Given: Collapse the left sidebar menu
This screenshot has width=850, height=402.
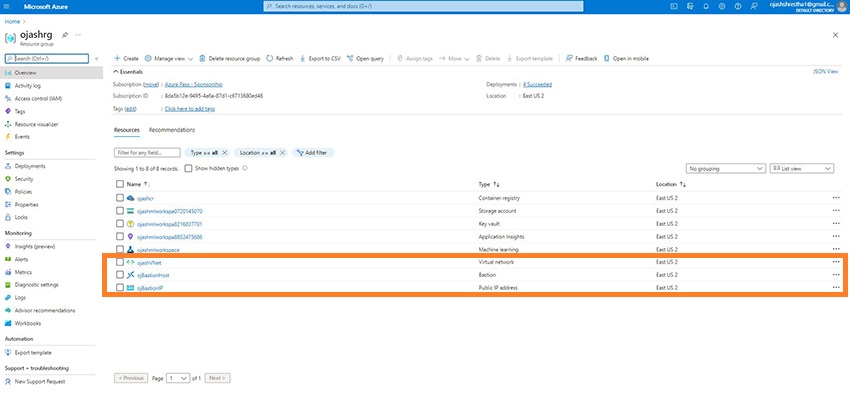Looking at the screenshot, I should (x=96, y=59).
